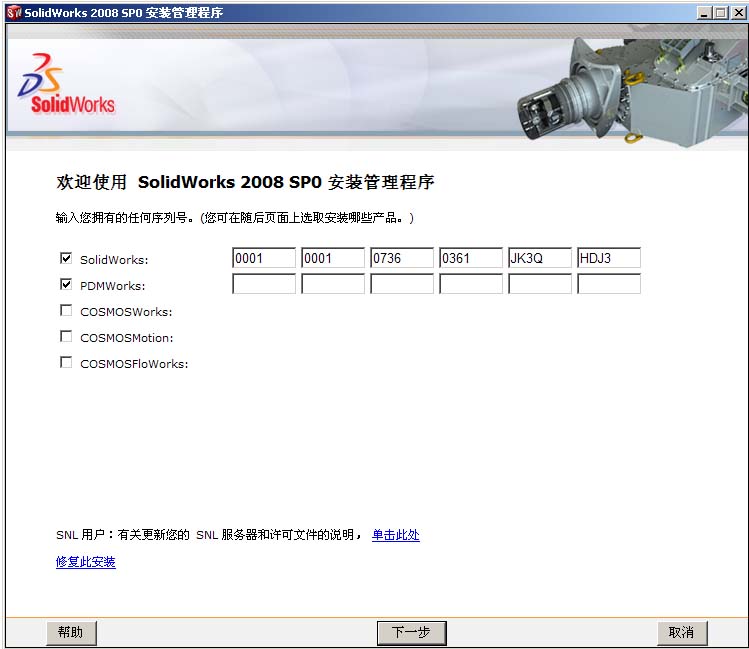Open the 单击此处 SNL instructions link
Viewport: 749px width, 649px height.
(x=396, y=535)
